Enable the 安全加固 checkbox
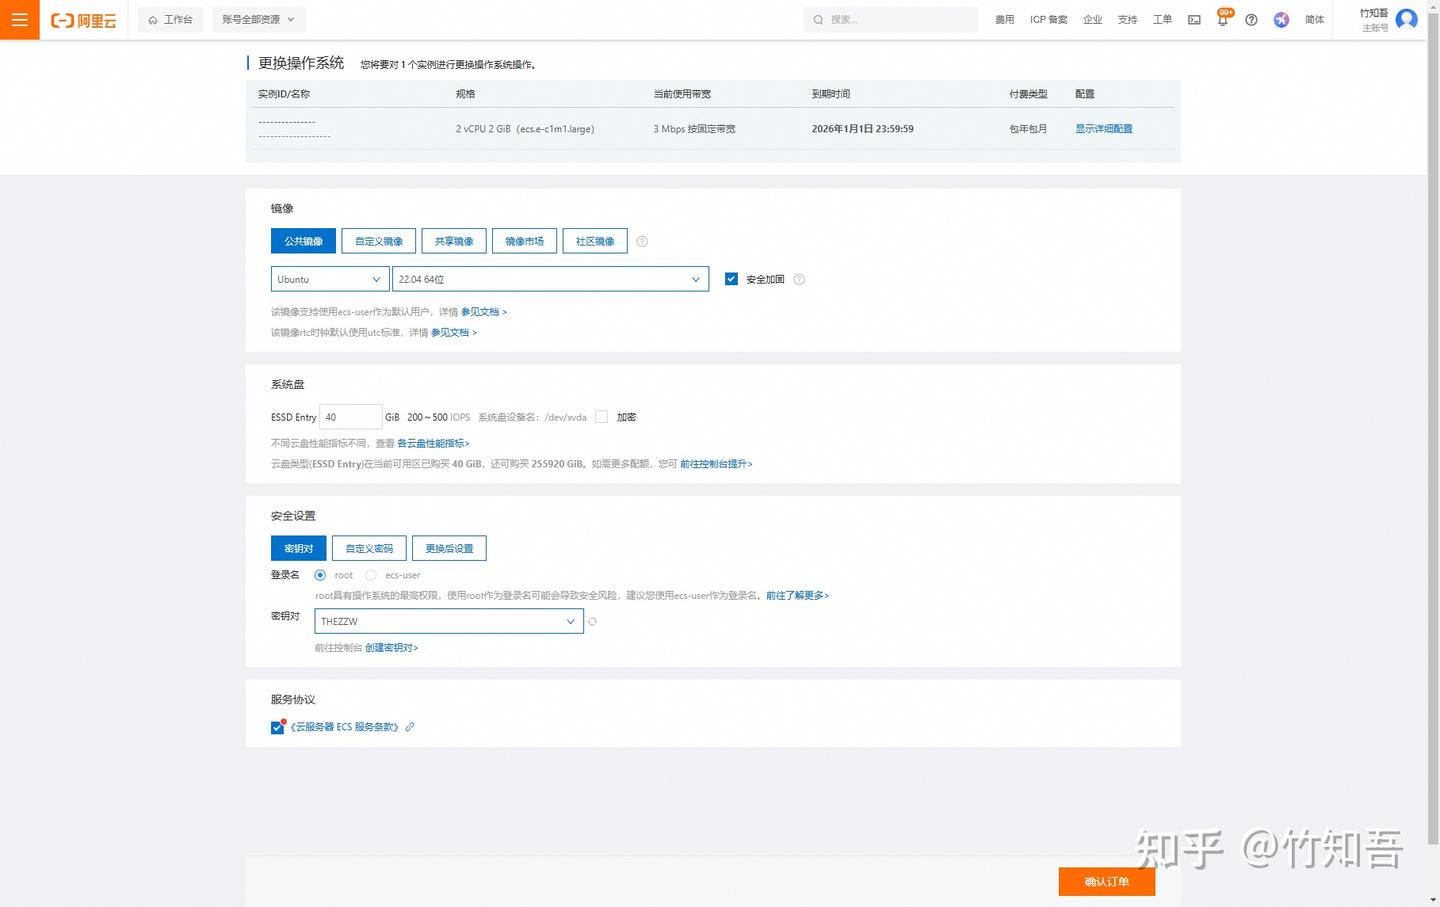This screenshot has width=1440, height=907. click(x=731, y=279)
